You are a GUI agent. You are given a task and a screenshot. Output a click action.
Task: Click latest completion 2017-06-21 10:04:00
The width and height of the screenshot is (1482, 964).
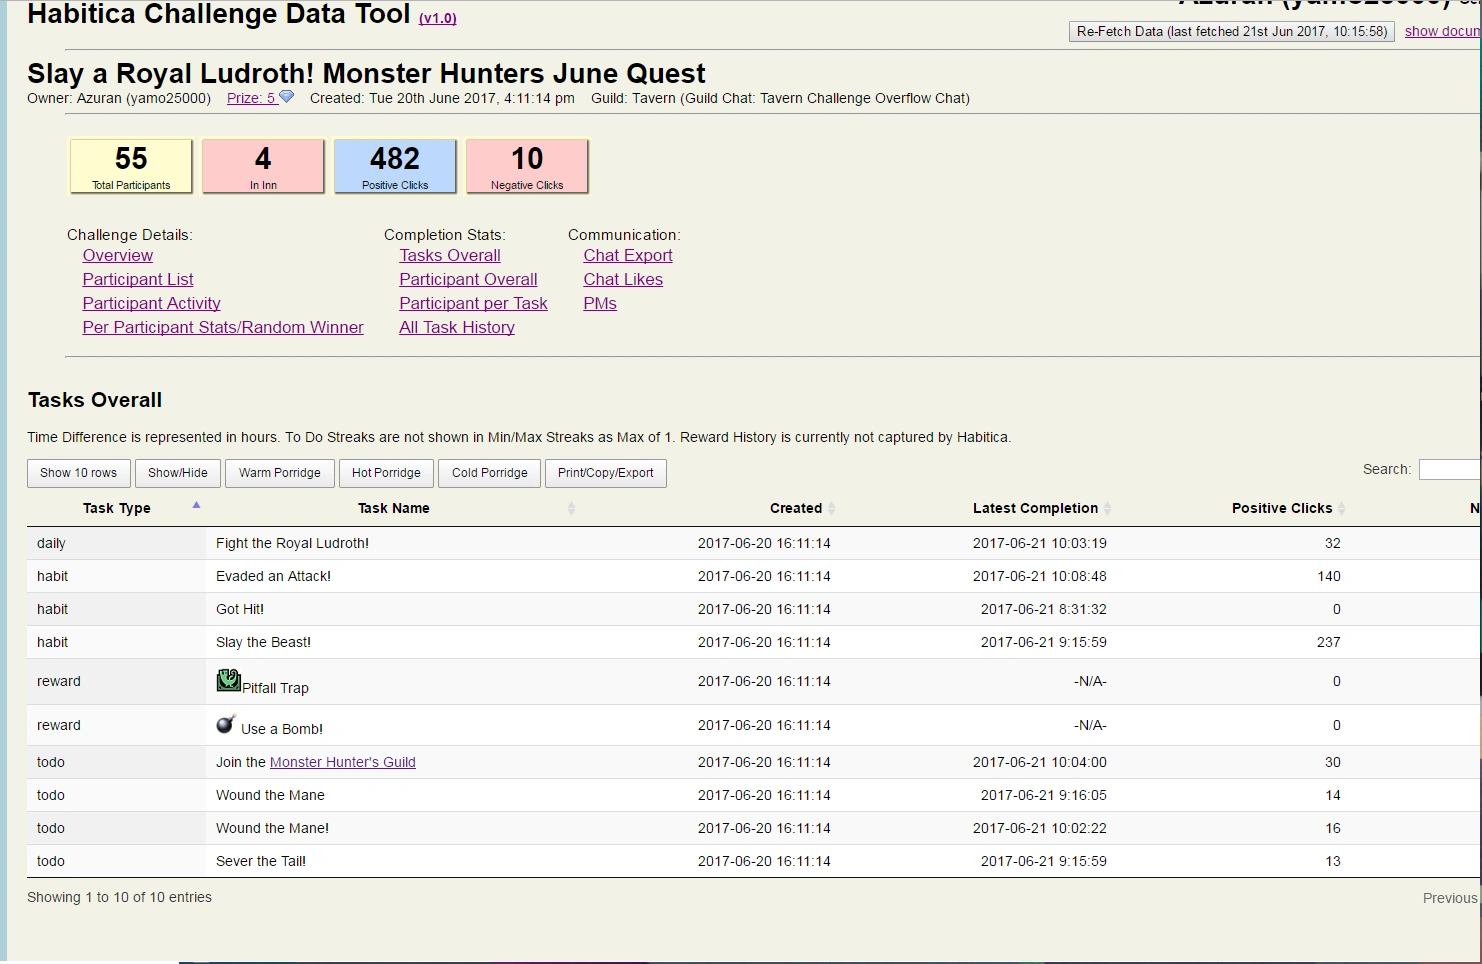(x=1040, y=762)
